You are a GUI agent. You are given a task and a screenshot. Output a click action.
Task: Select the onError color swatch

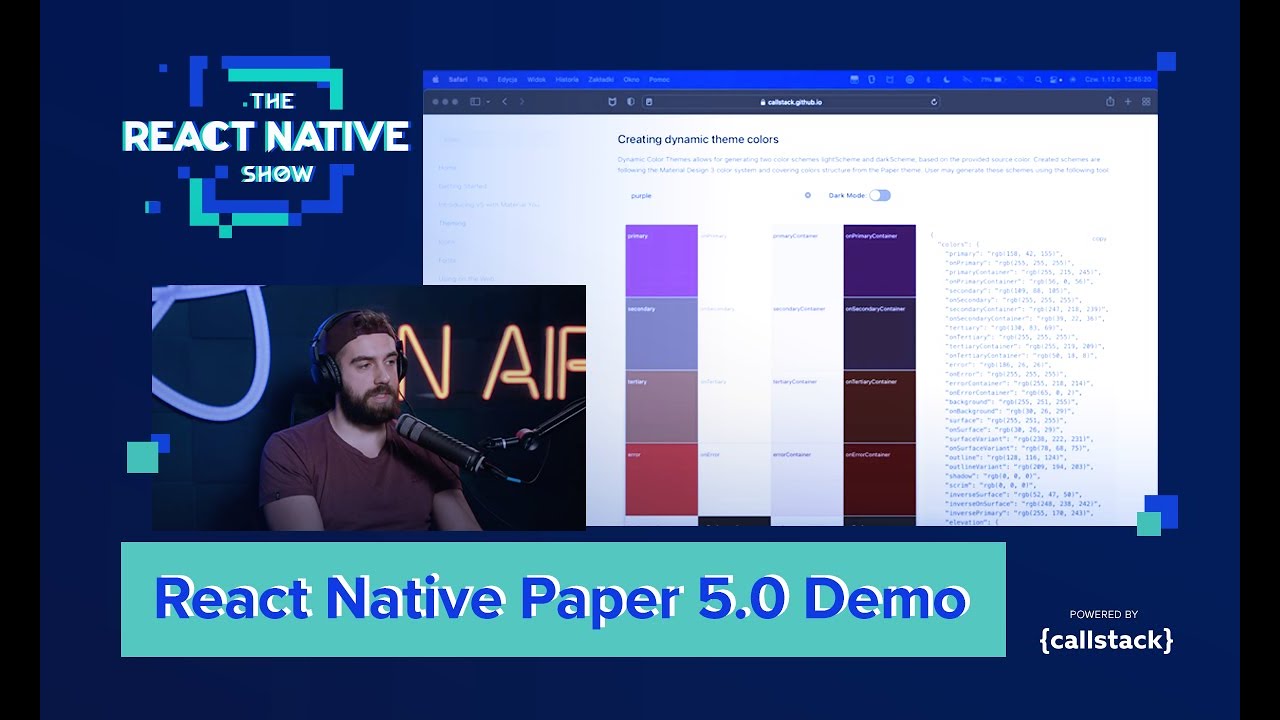click(x=734, y=479)
